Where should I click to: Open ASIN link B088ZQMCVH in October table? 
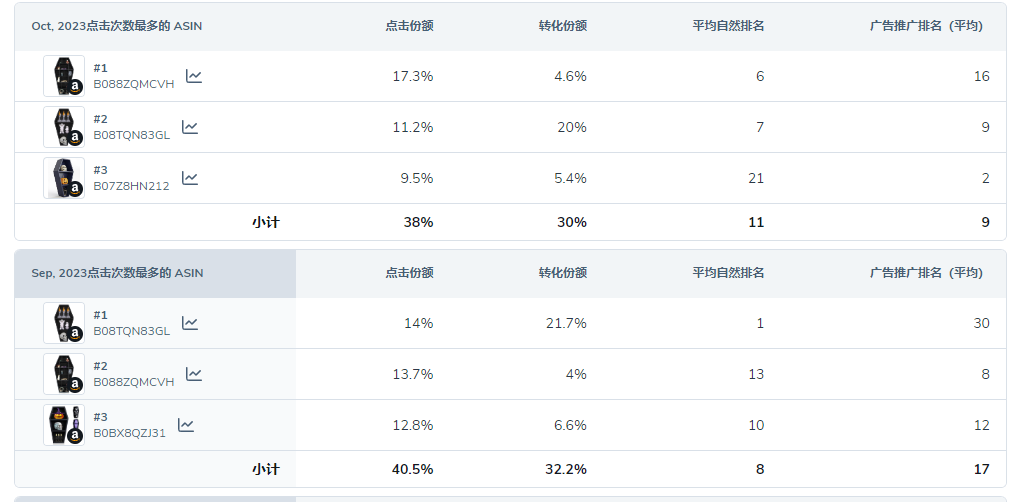tap(133, 84)
